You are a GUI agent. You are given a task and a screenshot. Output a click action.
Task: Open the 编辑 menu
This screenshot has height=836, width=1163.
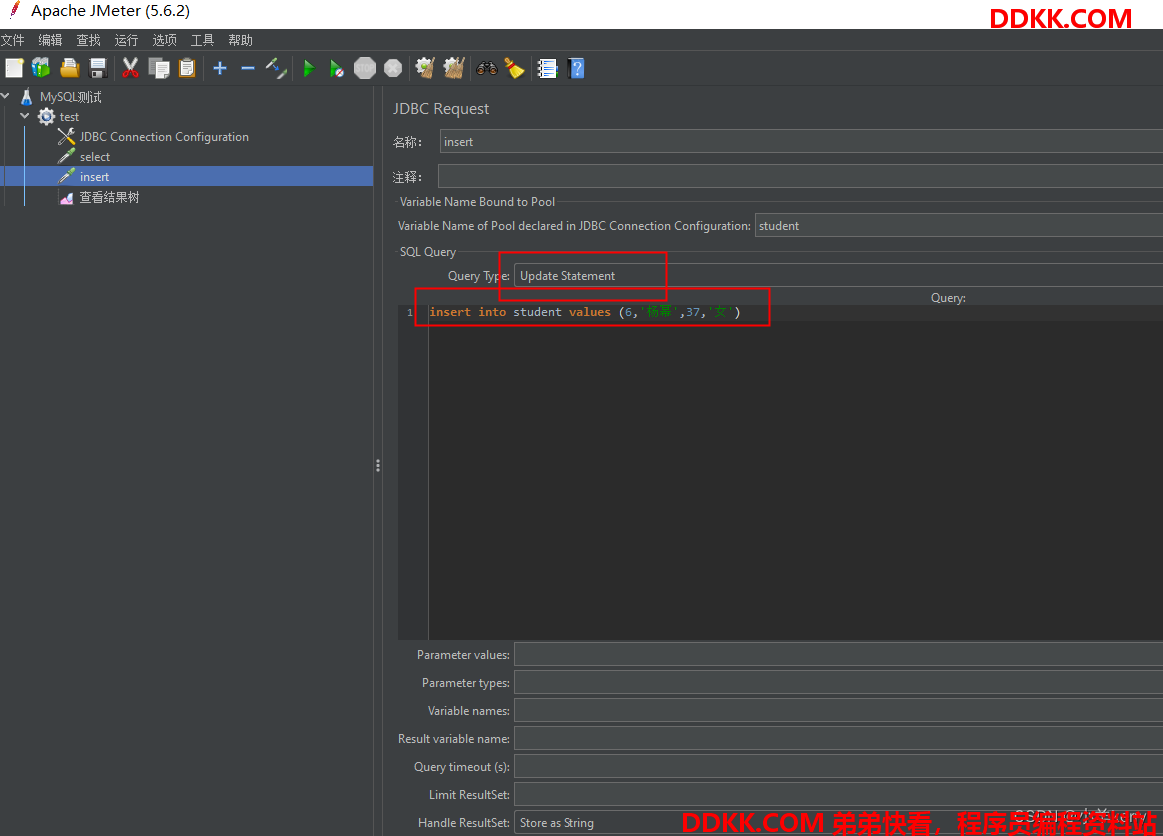coord(50,40)
